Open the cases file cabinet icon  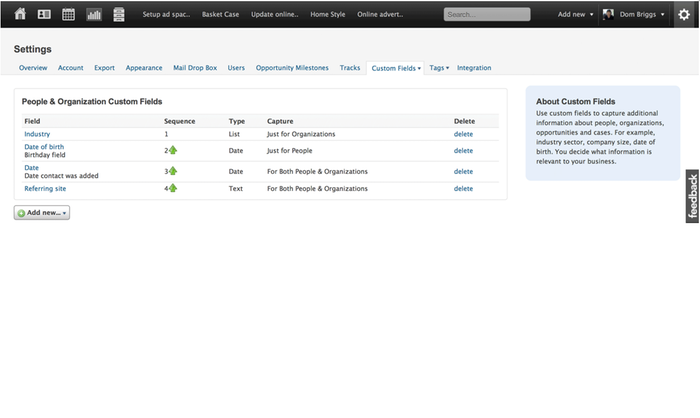119,15
